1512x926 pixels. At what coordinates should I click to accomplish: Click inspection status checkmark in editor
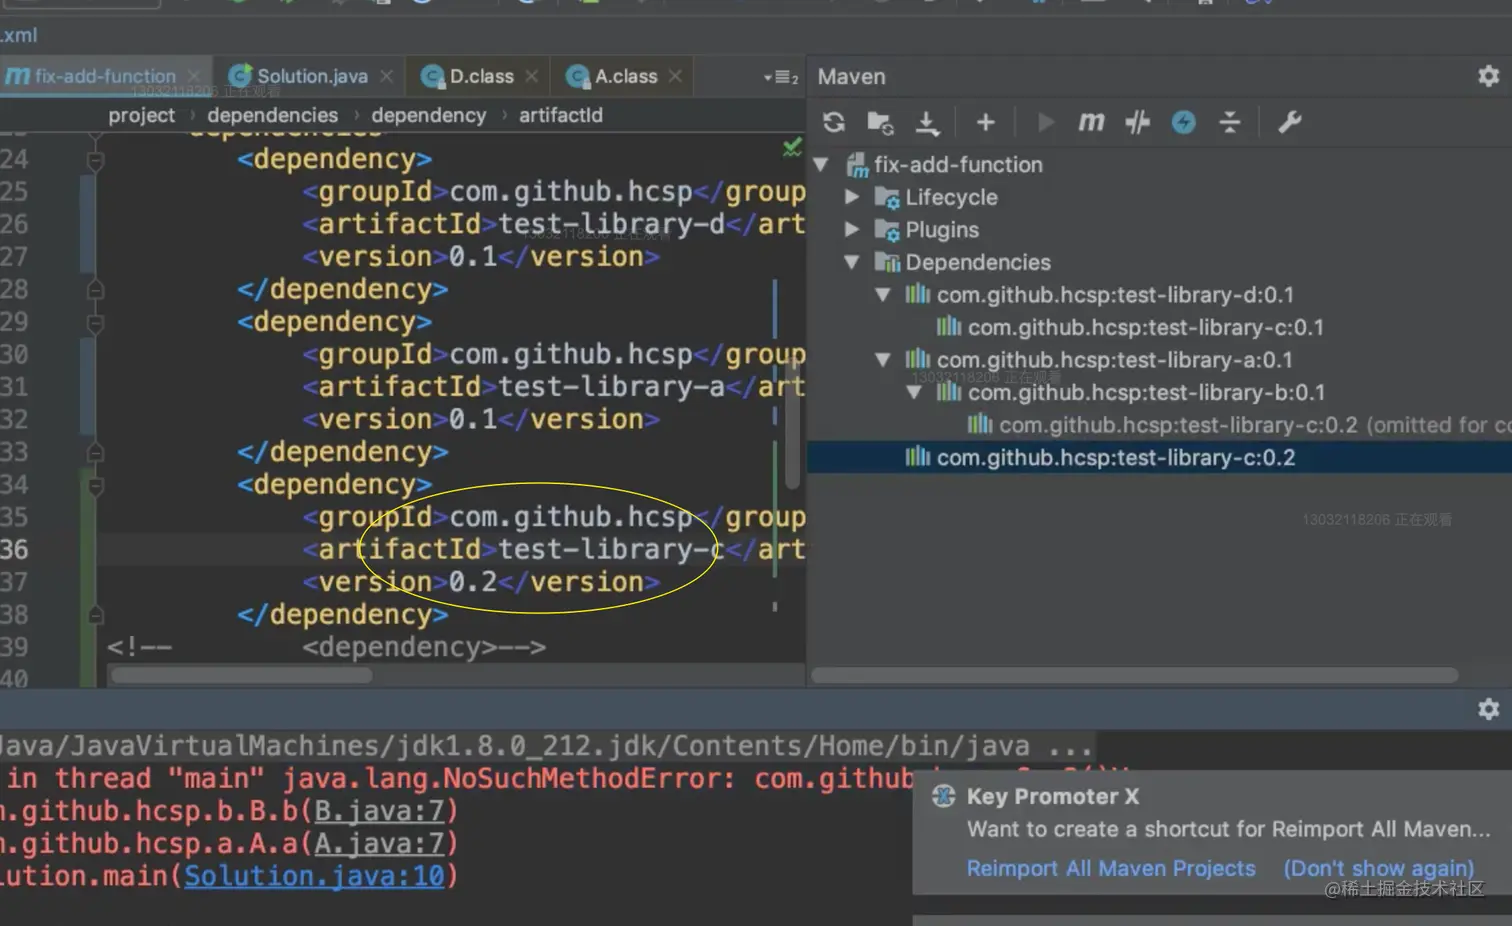click(x=792, y=148)
